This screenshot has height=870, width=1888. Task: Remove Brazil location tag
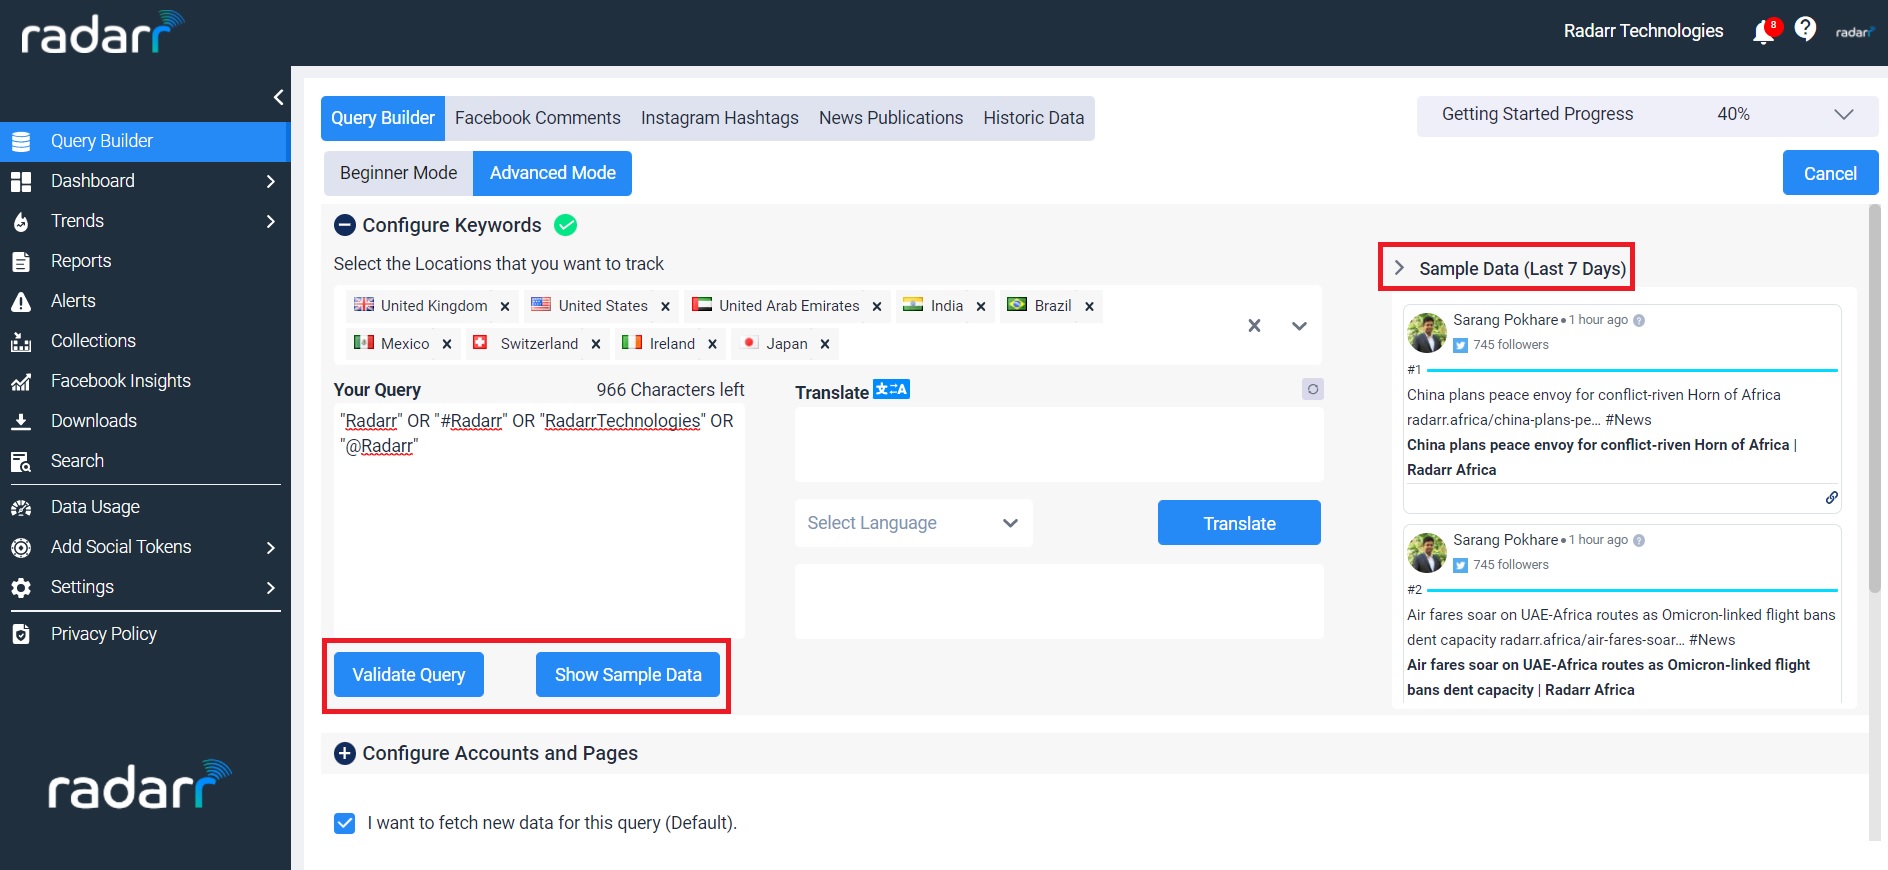(1089, 307)
